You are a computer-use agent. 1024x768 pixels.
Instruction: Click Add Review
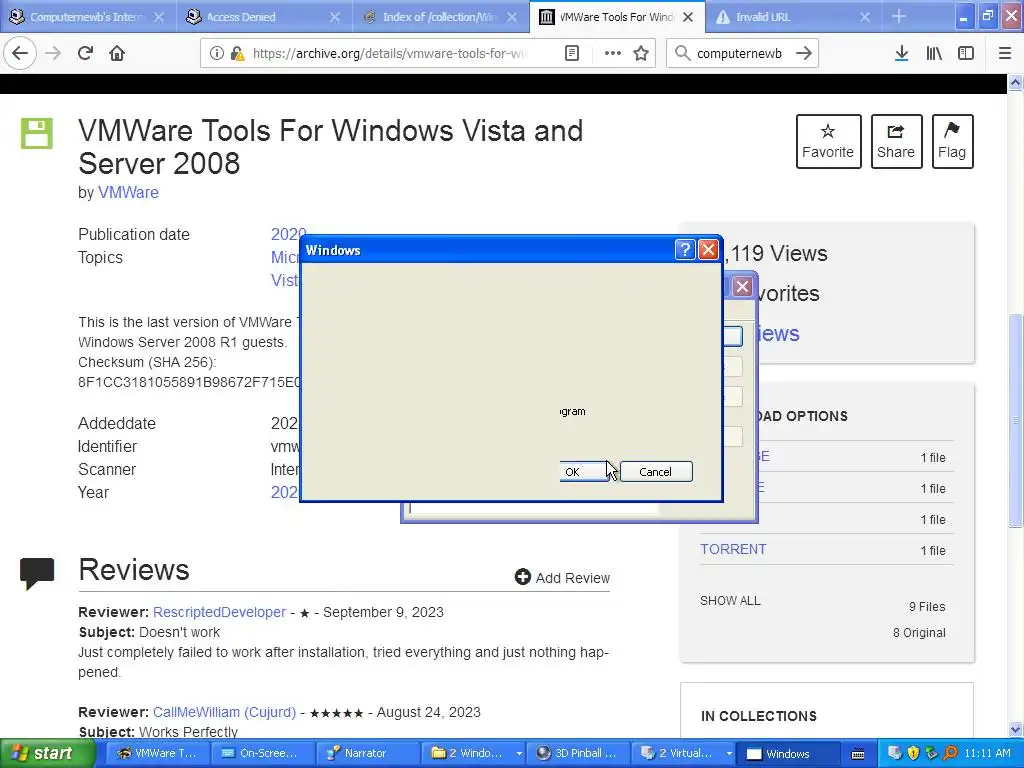tap(562, 577)
